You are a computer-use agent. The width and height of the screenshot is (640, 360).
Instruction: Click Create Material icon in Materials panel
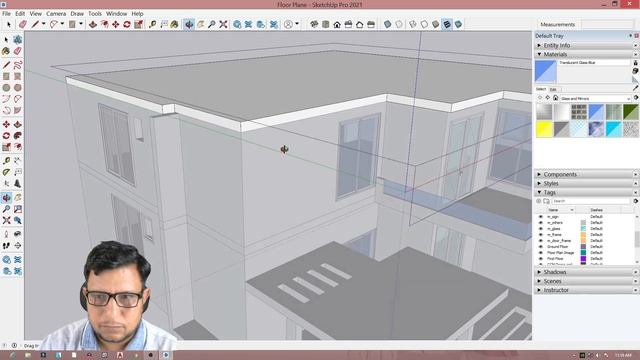pos(635,71)
